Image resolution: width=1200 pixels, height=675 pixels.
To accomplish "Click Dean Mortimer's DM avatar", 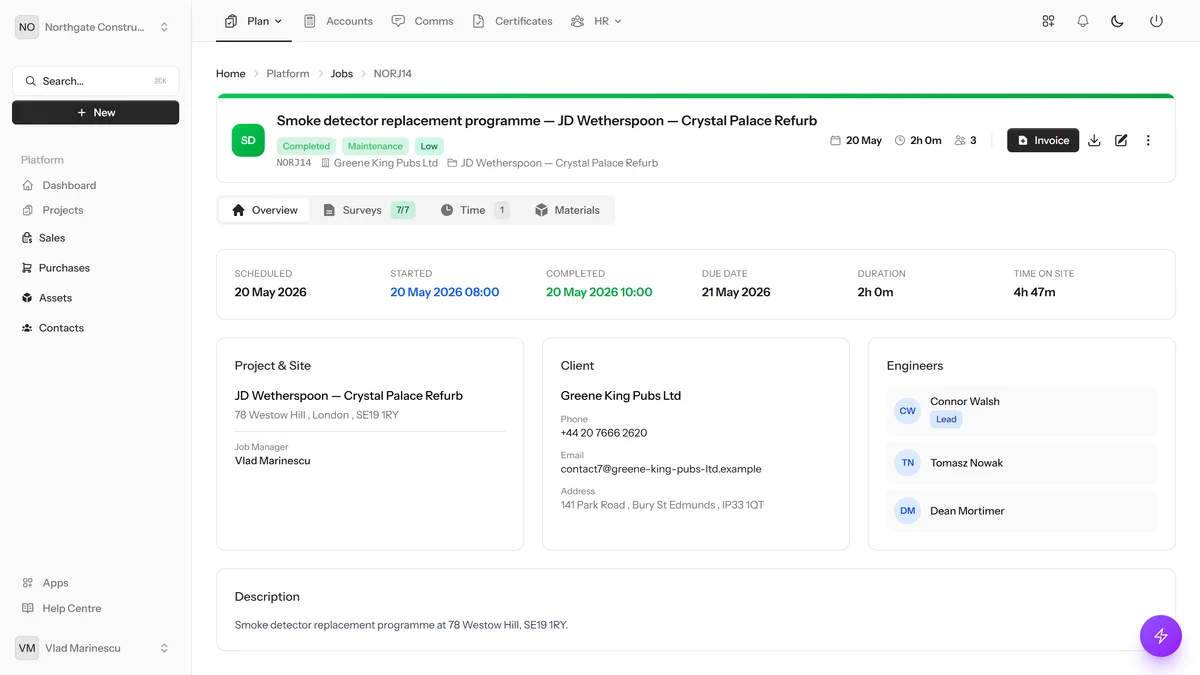I will tap(907, 511).
